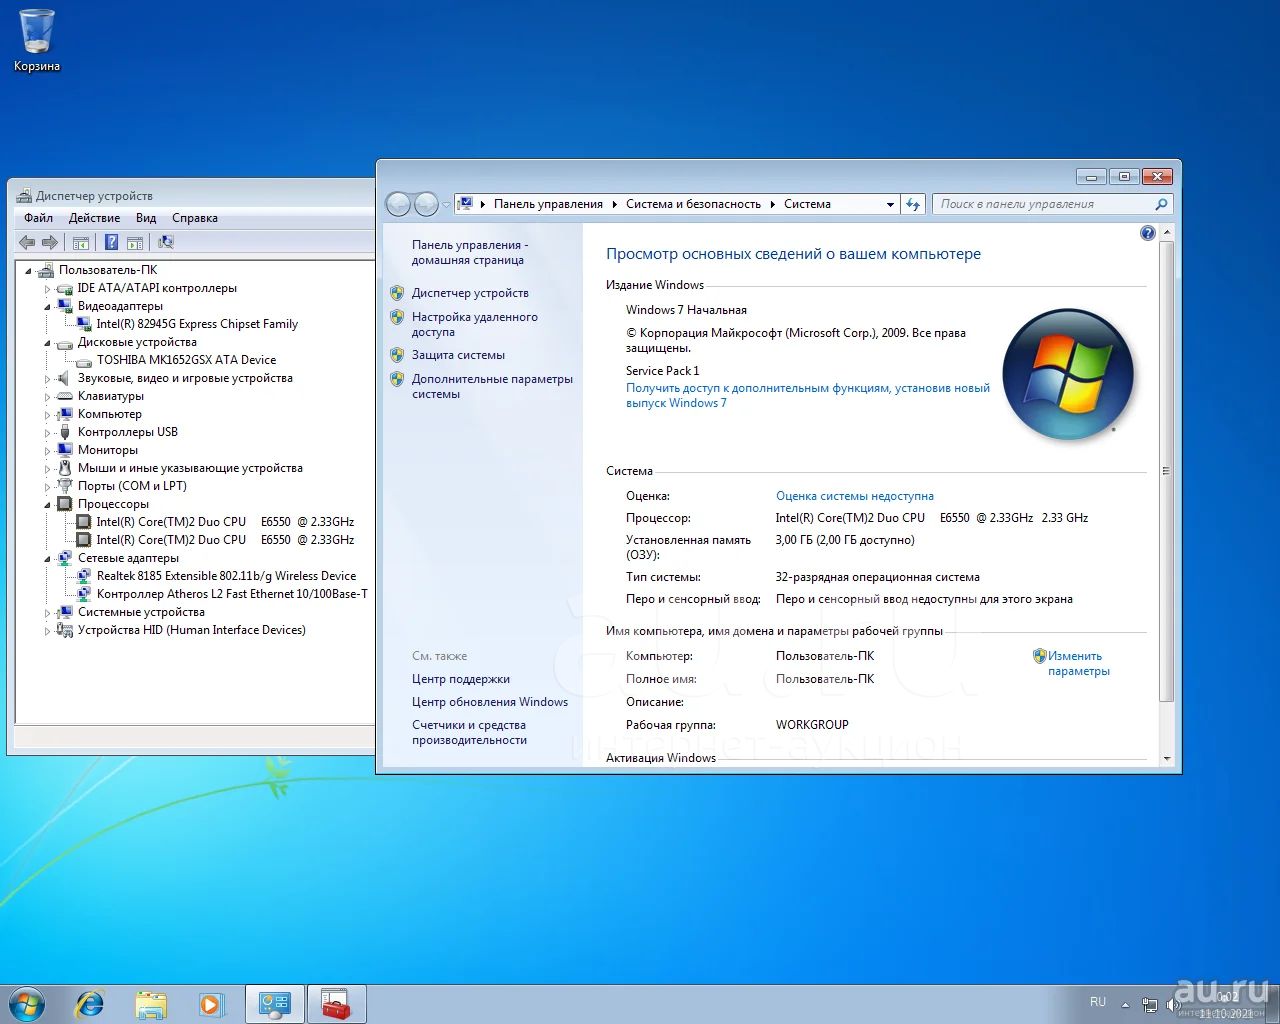Click the Back arrow in Device Manager toolbar
Viewport: 1280px width, 1024px height.
[x=27, y=242]
